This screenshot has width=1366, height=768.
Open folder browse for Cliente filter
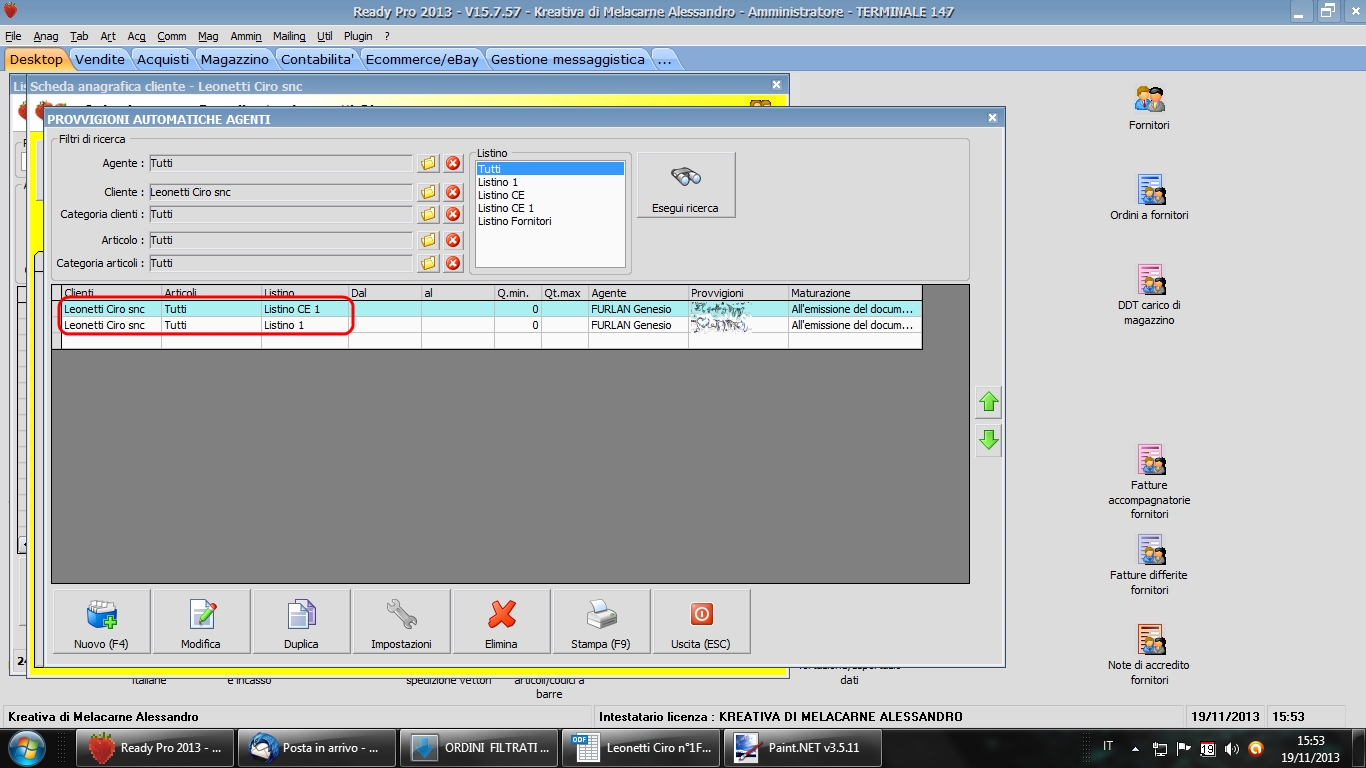[x=428, y=192]
